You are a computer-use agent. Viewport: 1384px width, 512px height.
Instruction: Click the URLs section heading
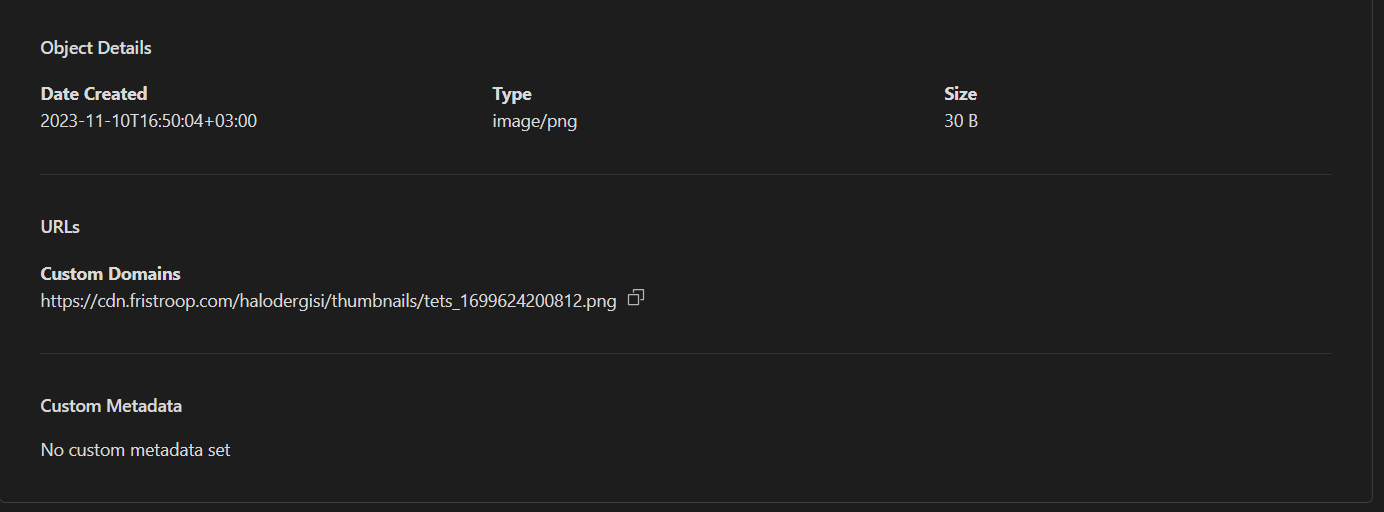pos(60,227)
